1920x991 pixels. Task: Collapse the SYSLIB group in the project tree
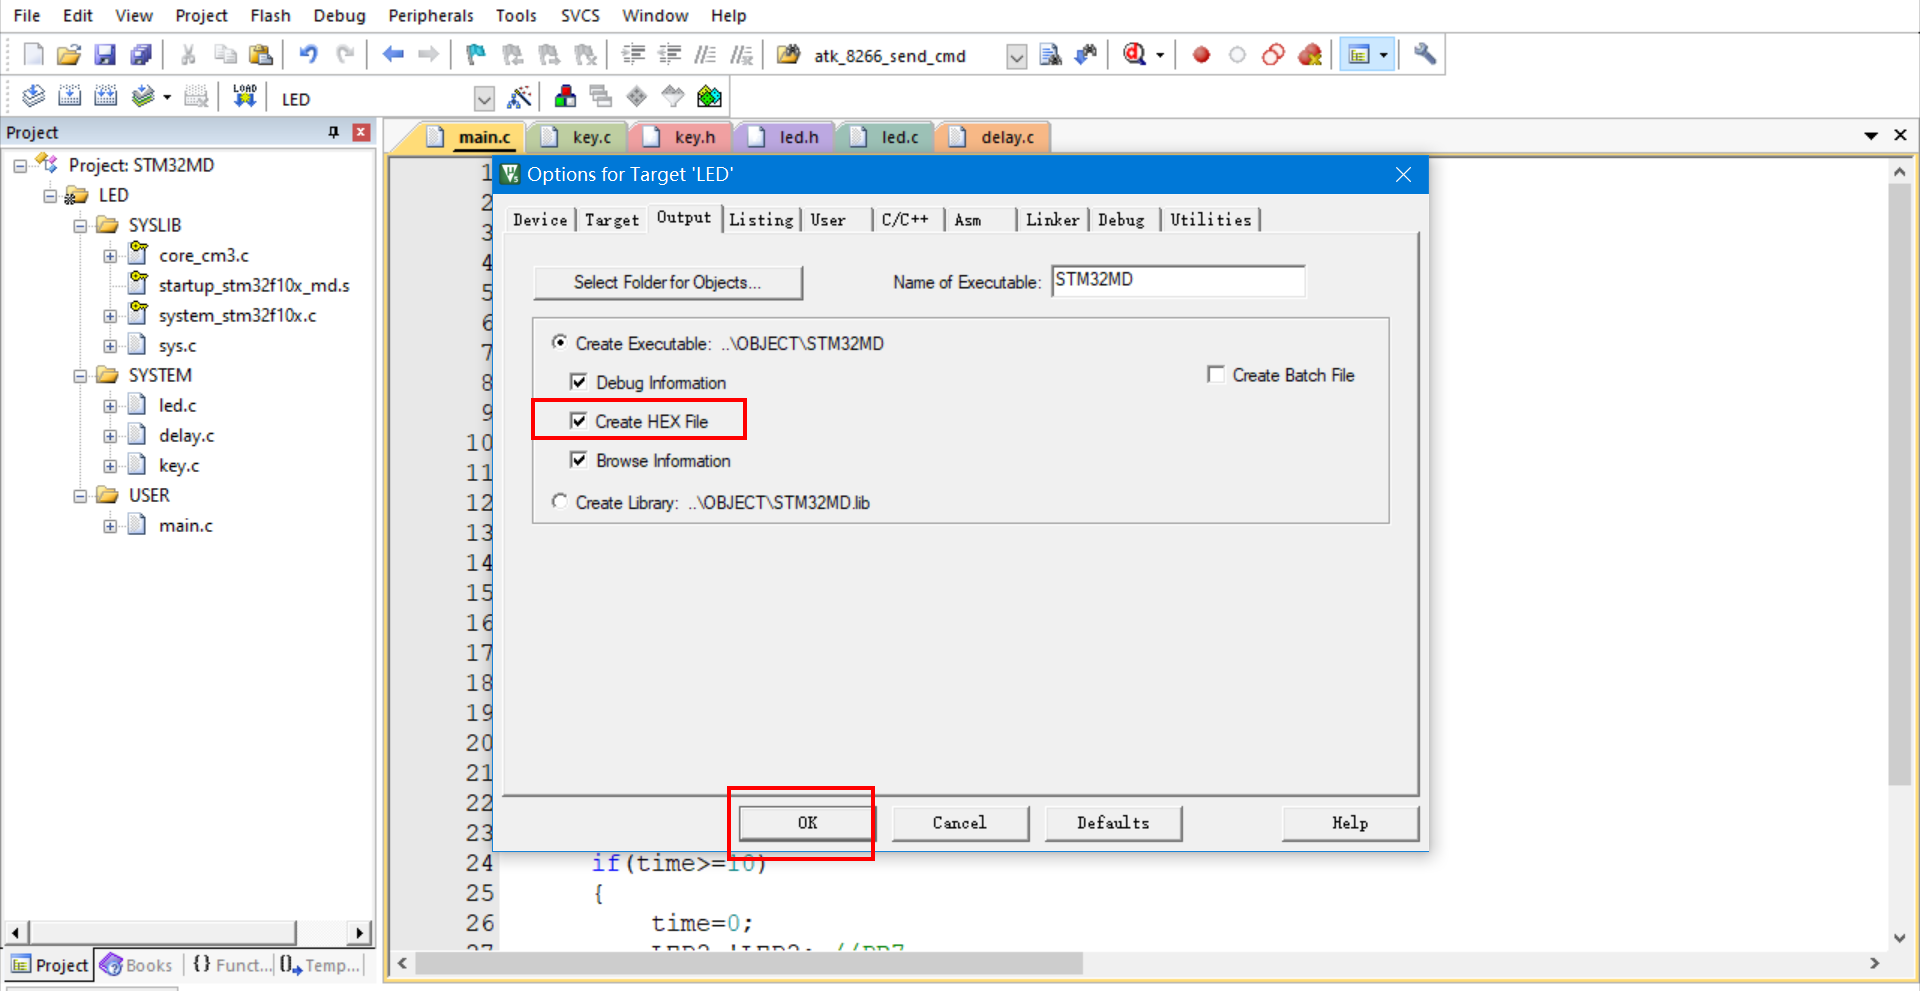(x=80, y=226)
